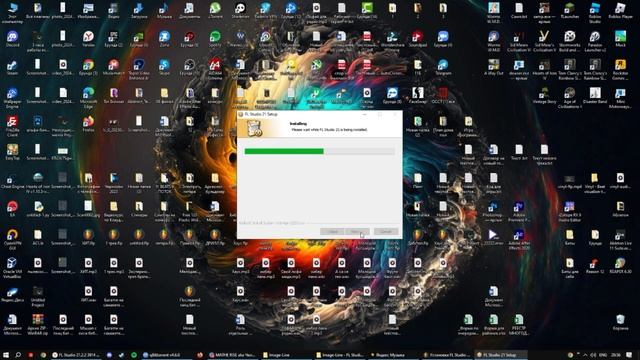The width and height of the screenshot is (640, 360).
Task: Open the Muck game icon
Action: [x=620, y=39]
